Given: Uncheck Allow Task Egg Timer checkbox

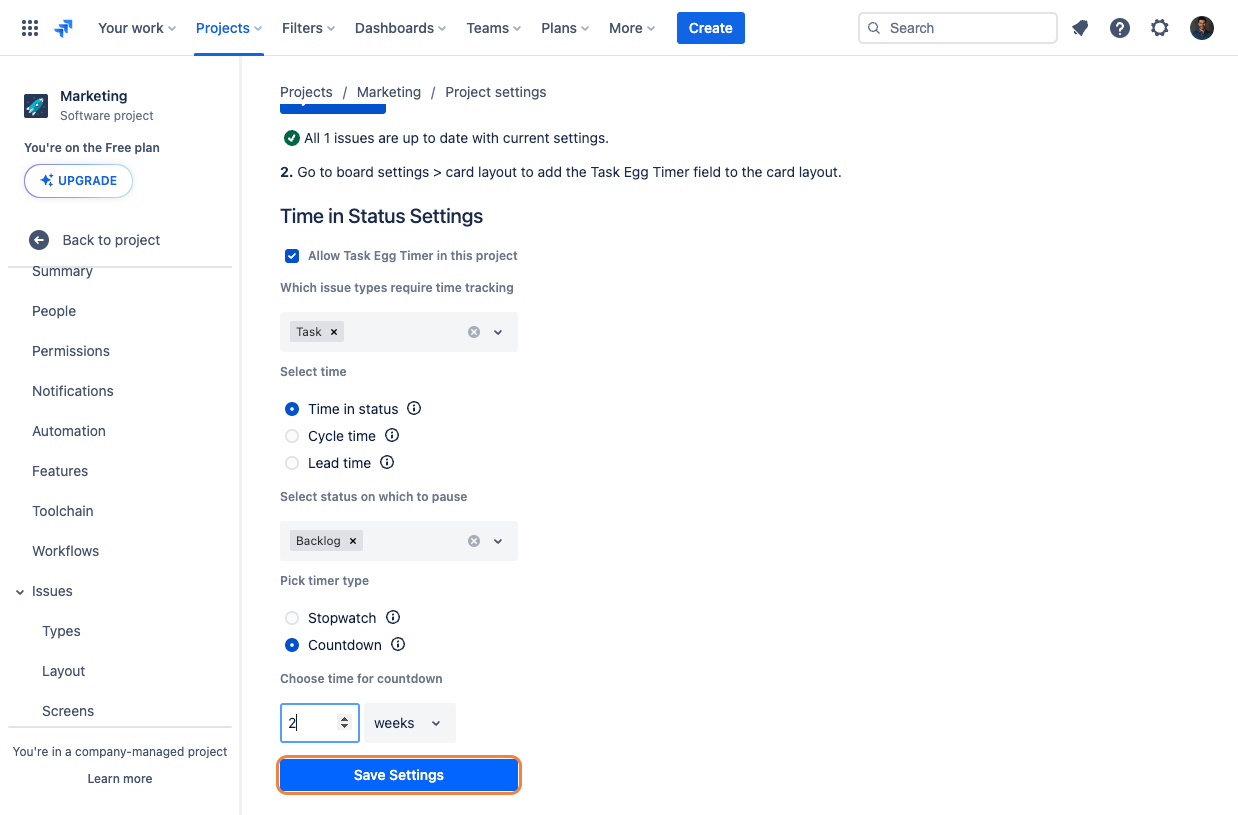Looking at the screenshot, I should tap(292, 256).
